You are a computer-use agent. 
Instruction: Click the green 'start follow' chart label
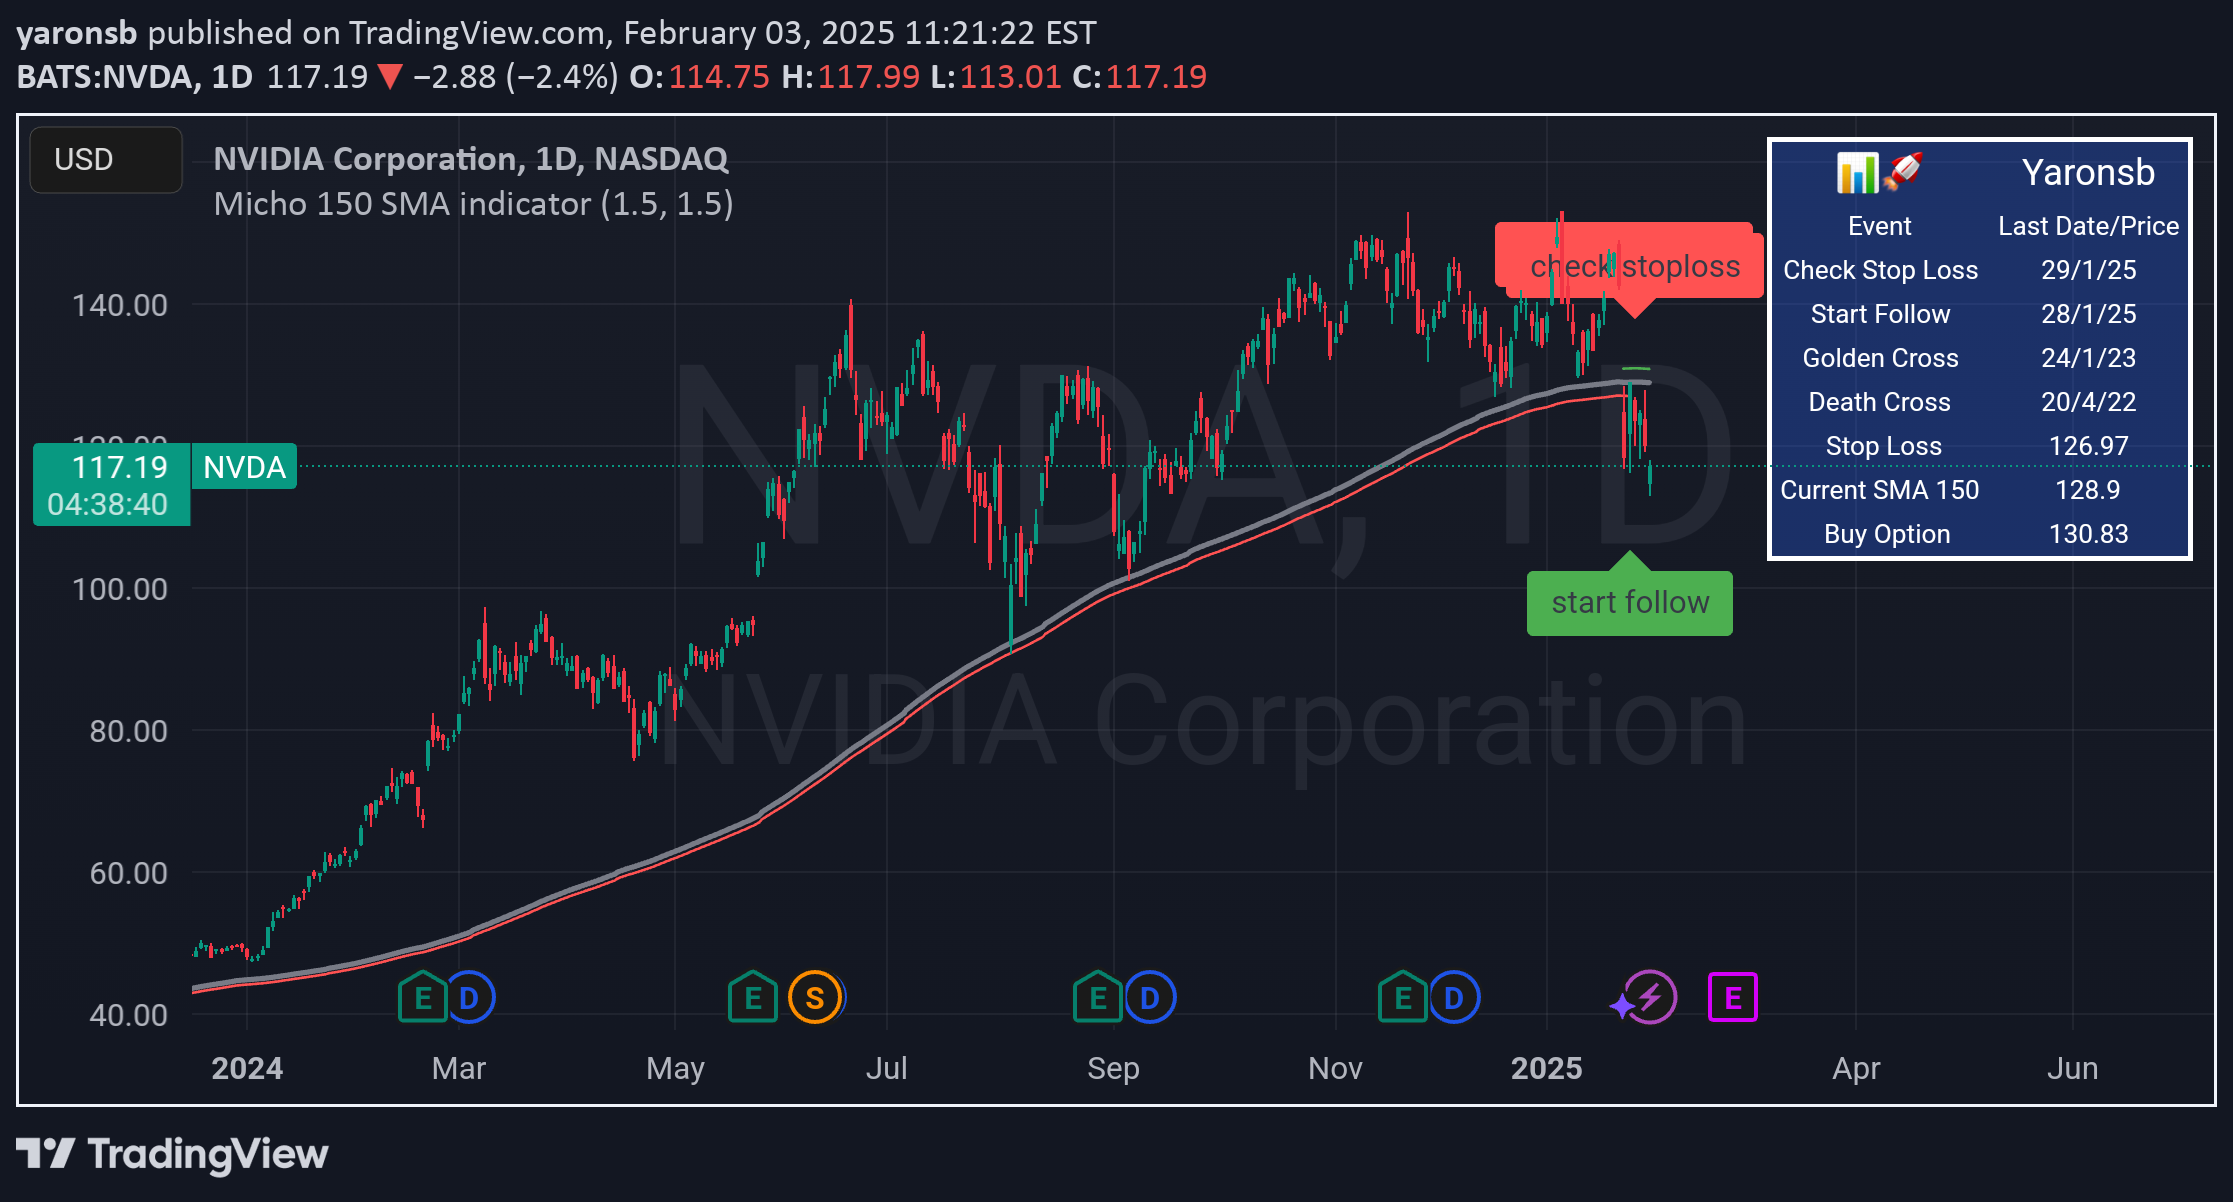(x=1630, y=602)
